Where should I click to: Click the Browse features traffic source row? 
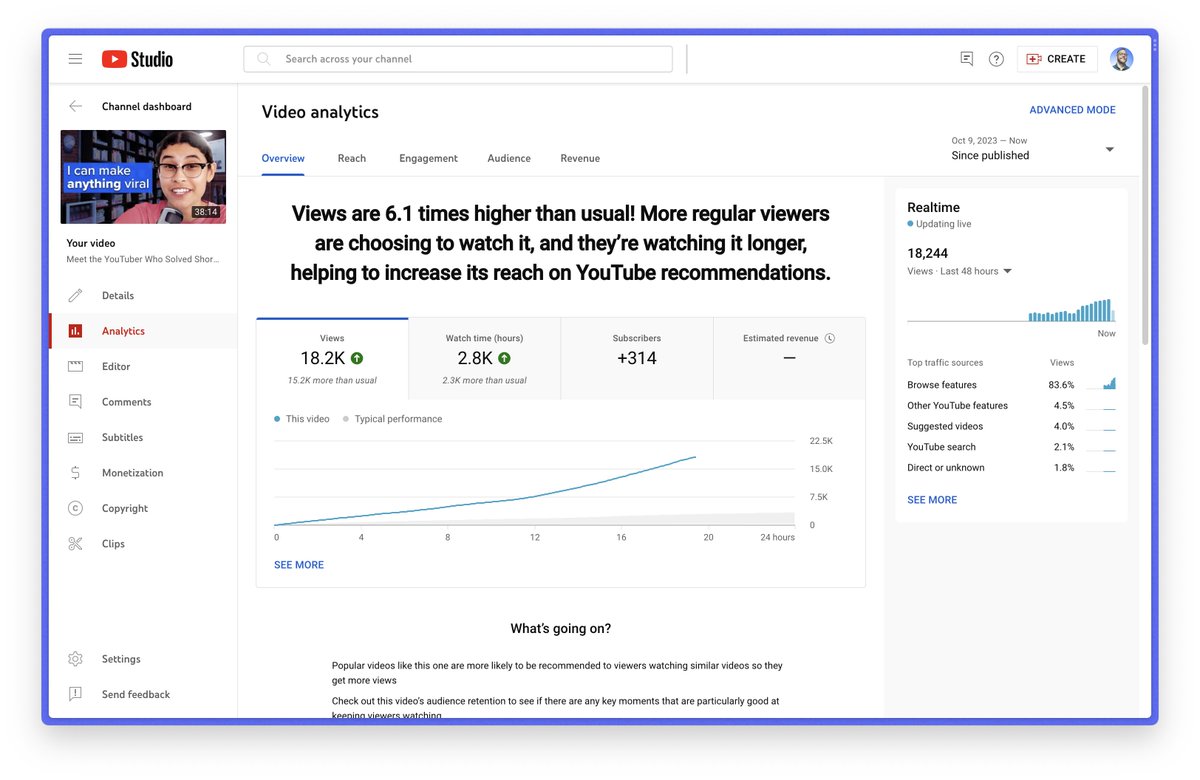pyautogui.click(x=1011, y=385)
